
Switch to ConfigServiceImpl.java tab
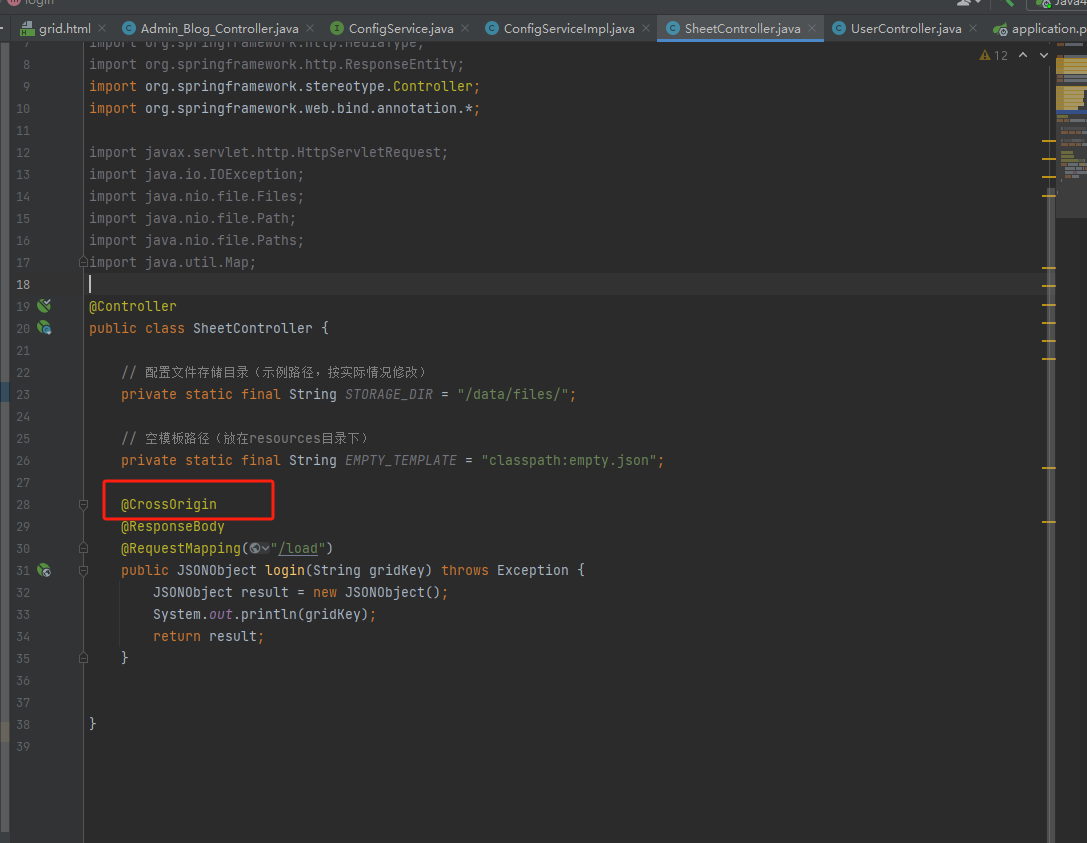[568, 28]
